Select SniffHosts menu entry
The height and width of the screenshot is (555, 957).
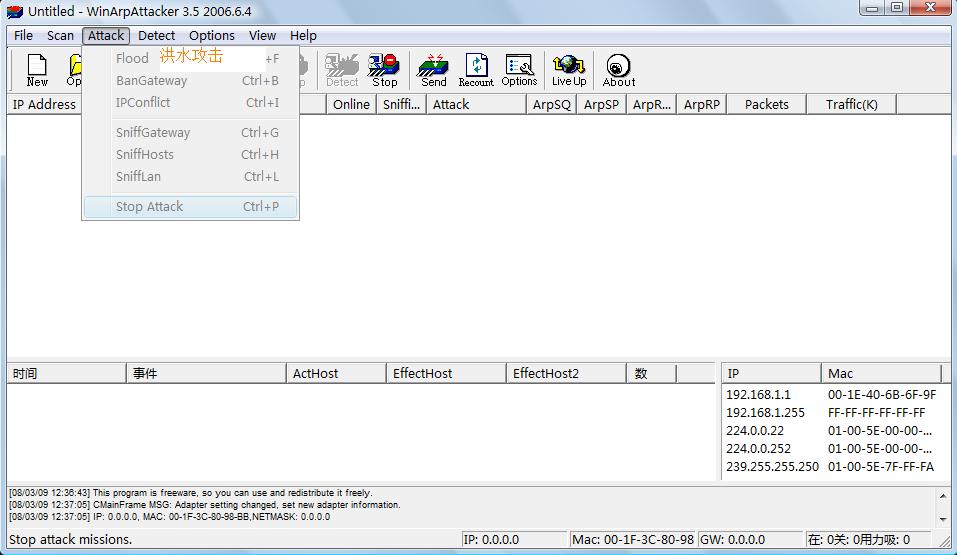point(190,154)
